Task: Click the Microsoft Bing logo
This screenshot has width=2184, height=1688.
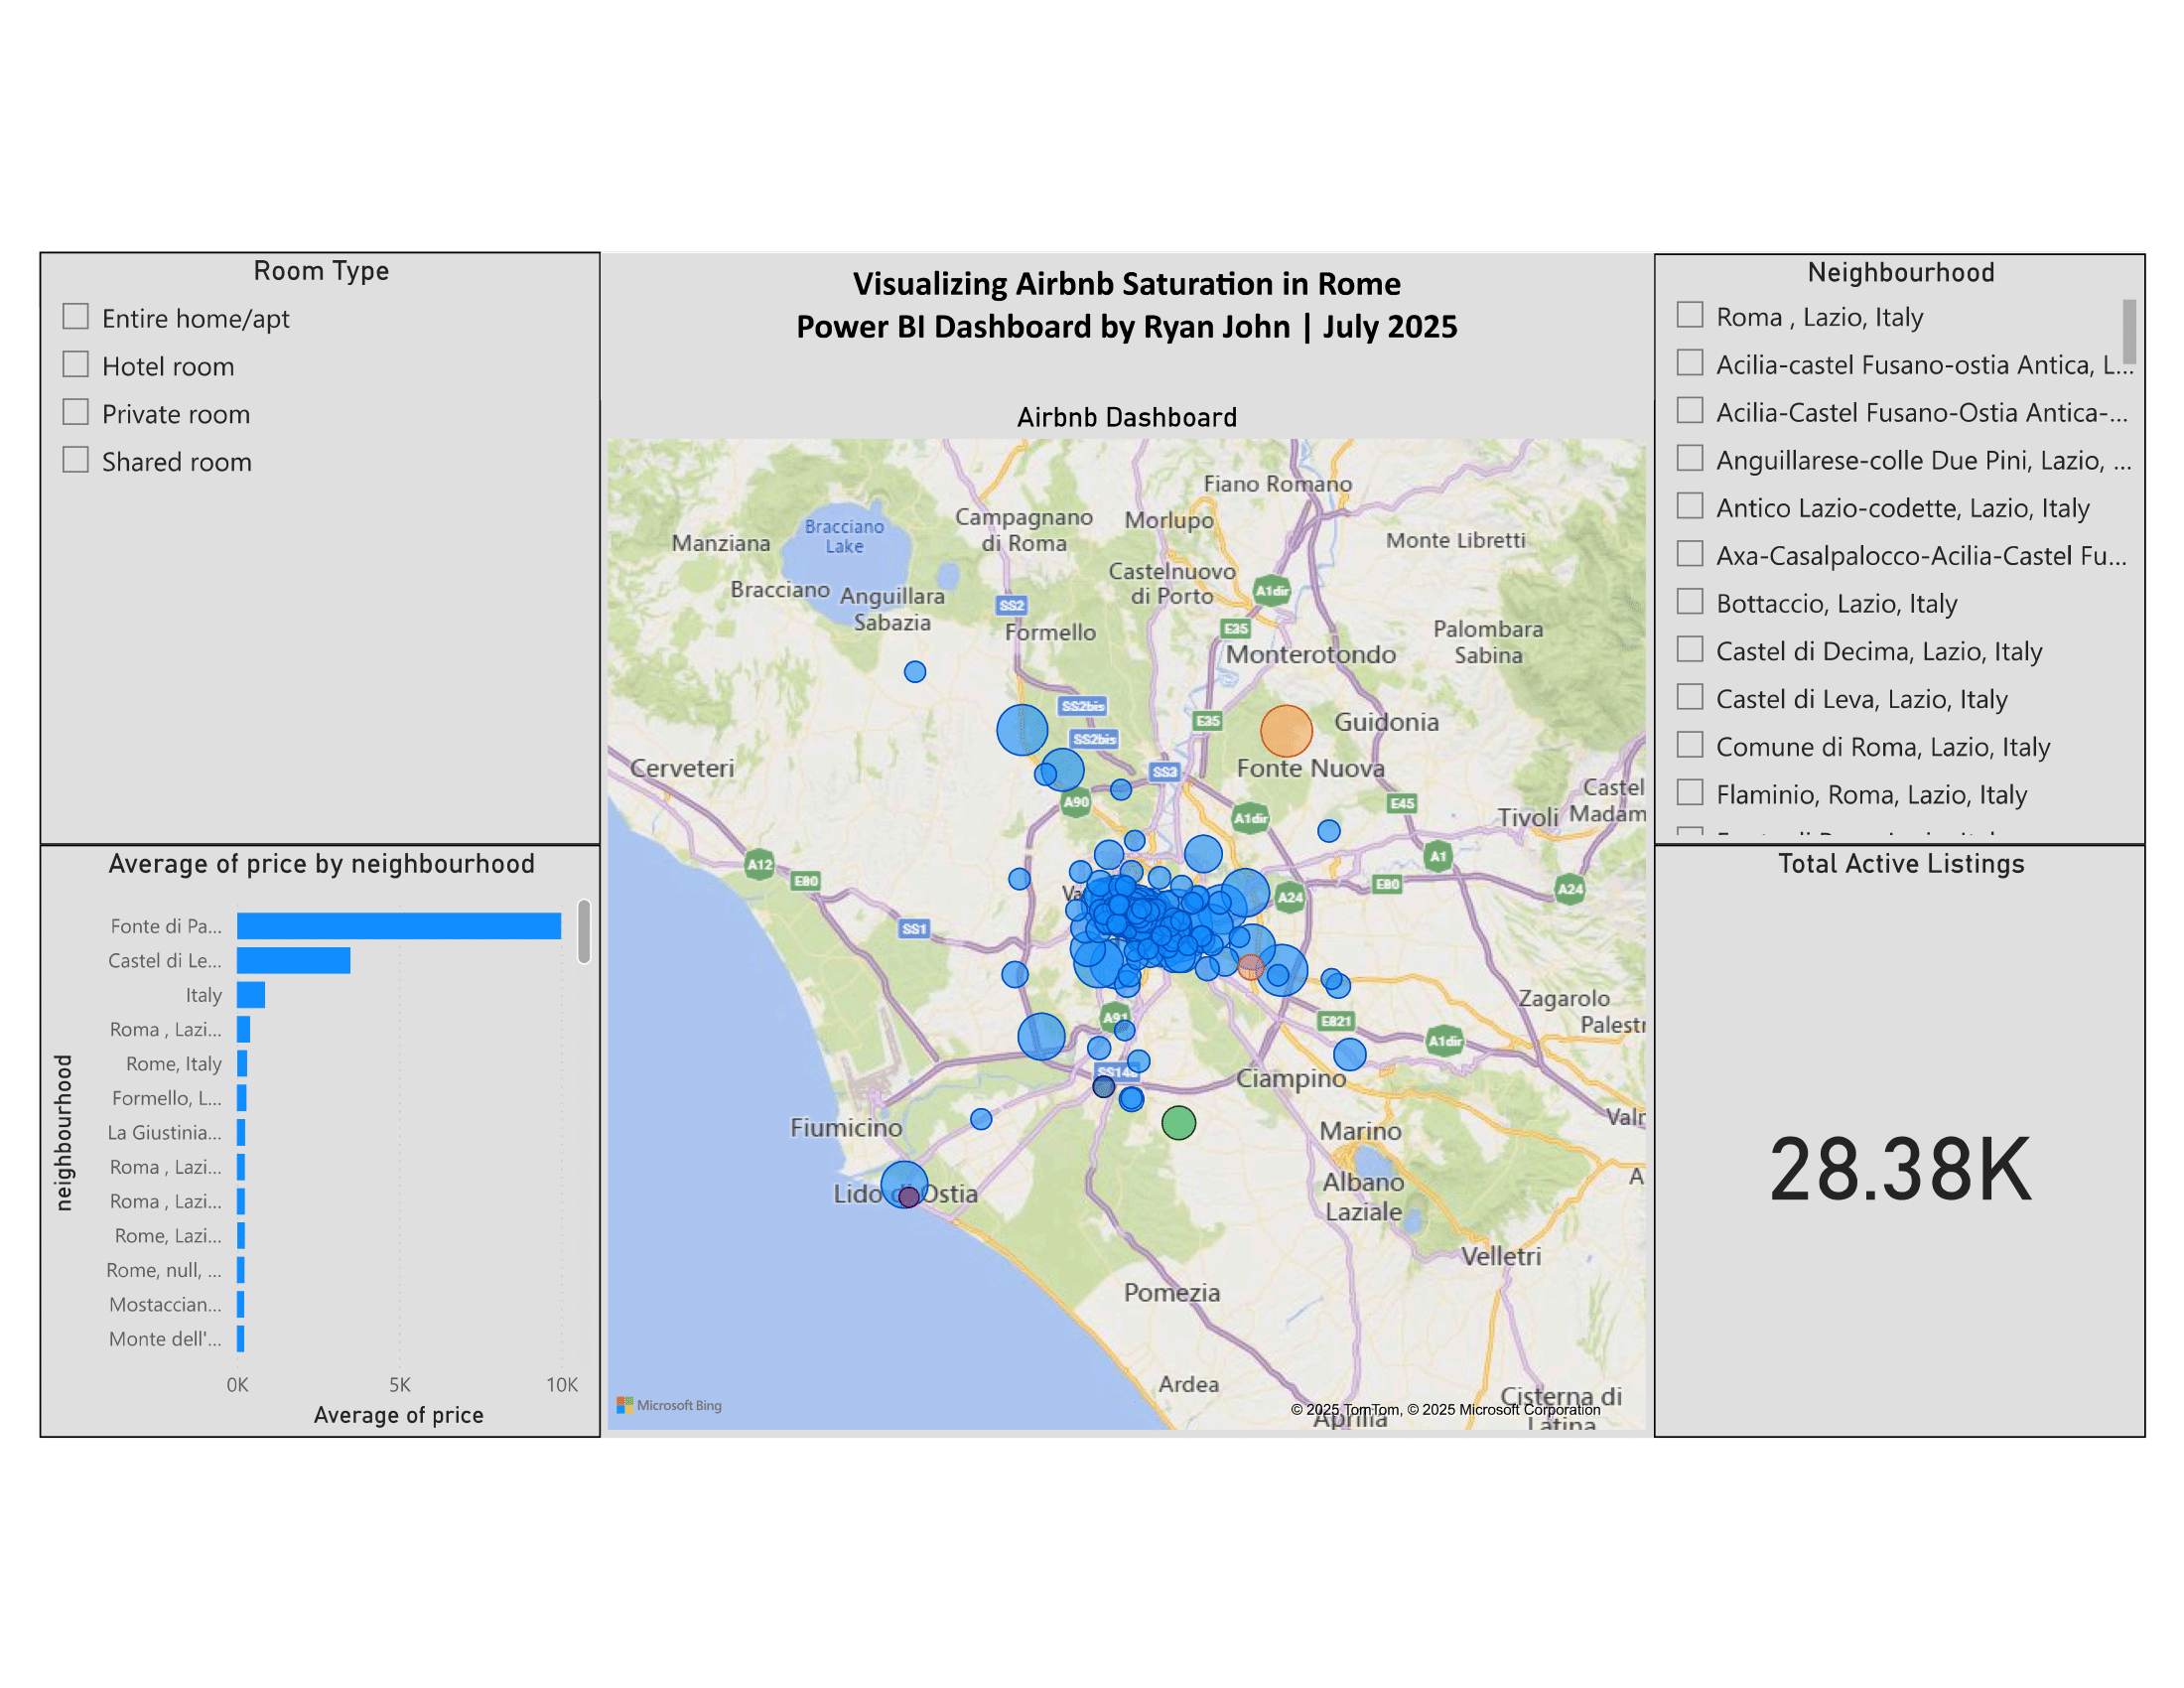Action: [x=669, y=1405]
